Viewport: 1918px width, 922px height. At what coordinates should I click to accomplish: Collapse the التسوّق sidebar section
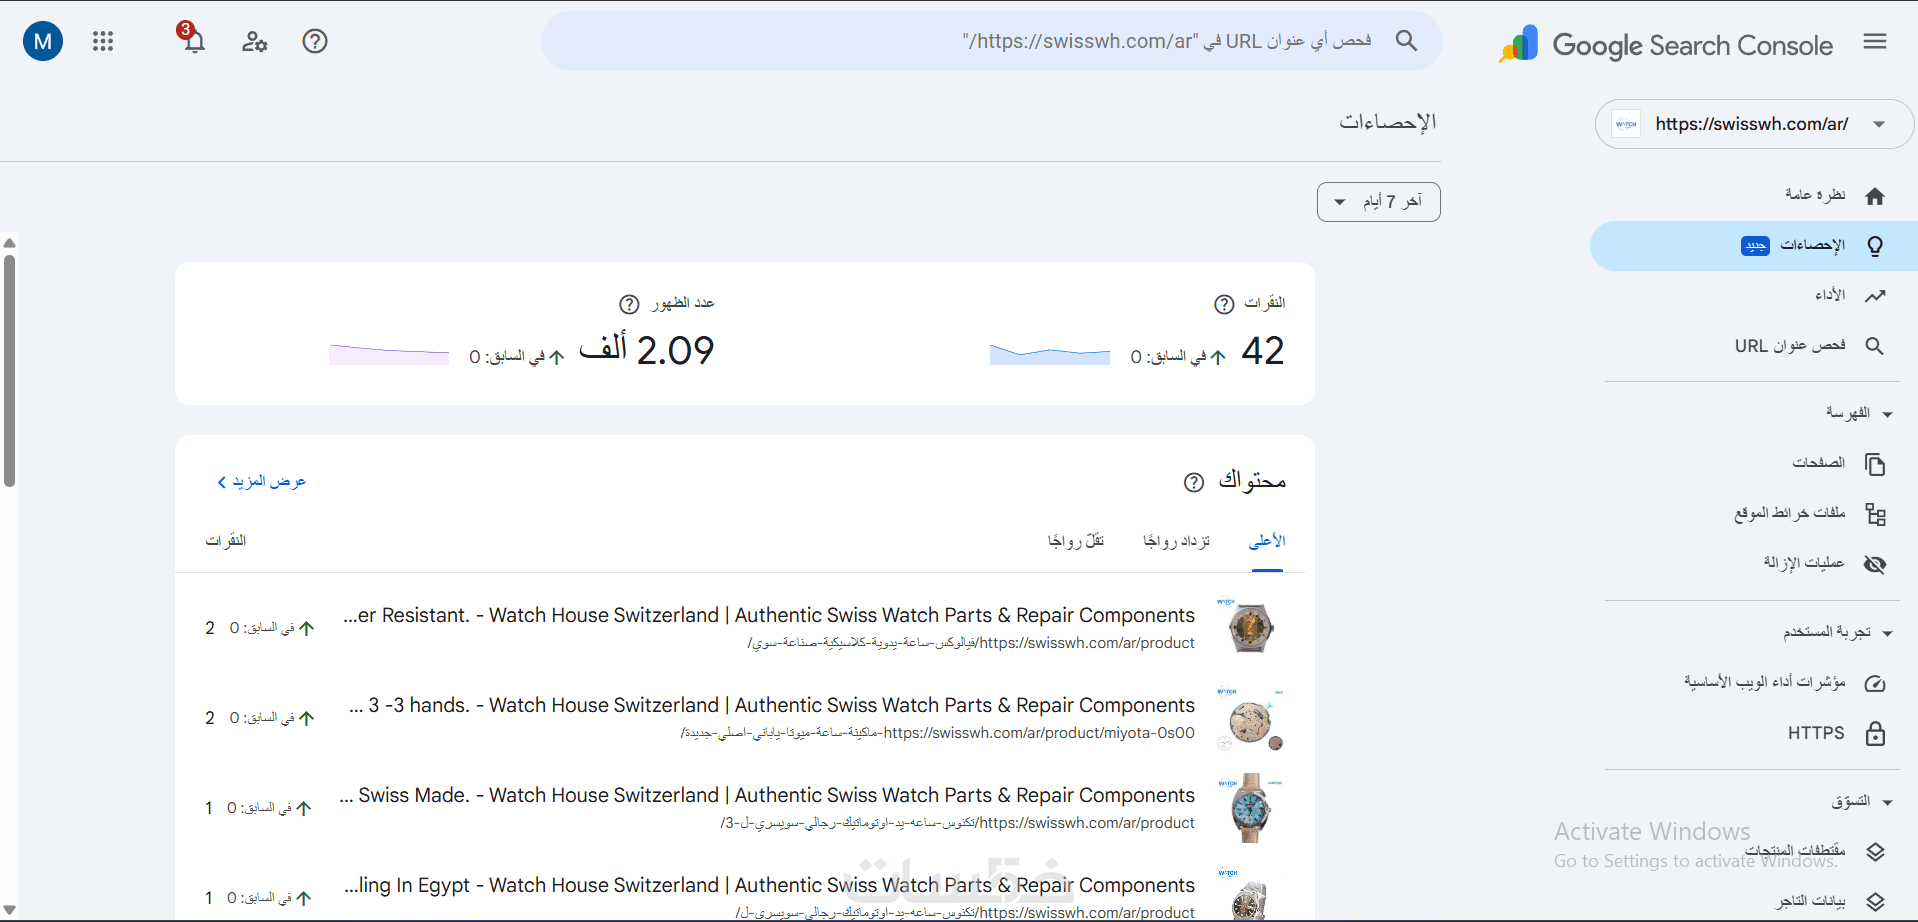tap(1887, 802)
